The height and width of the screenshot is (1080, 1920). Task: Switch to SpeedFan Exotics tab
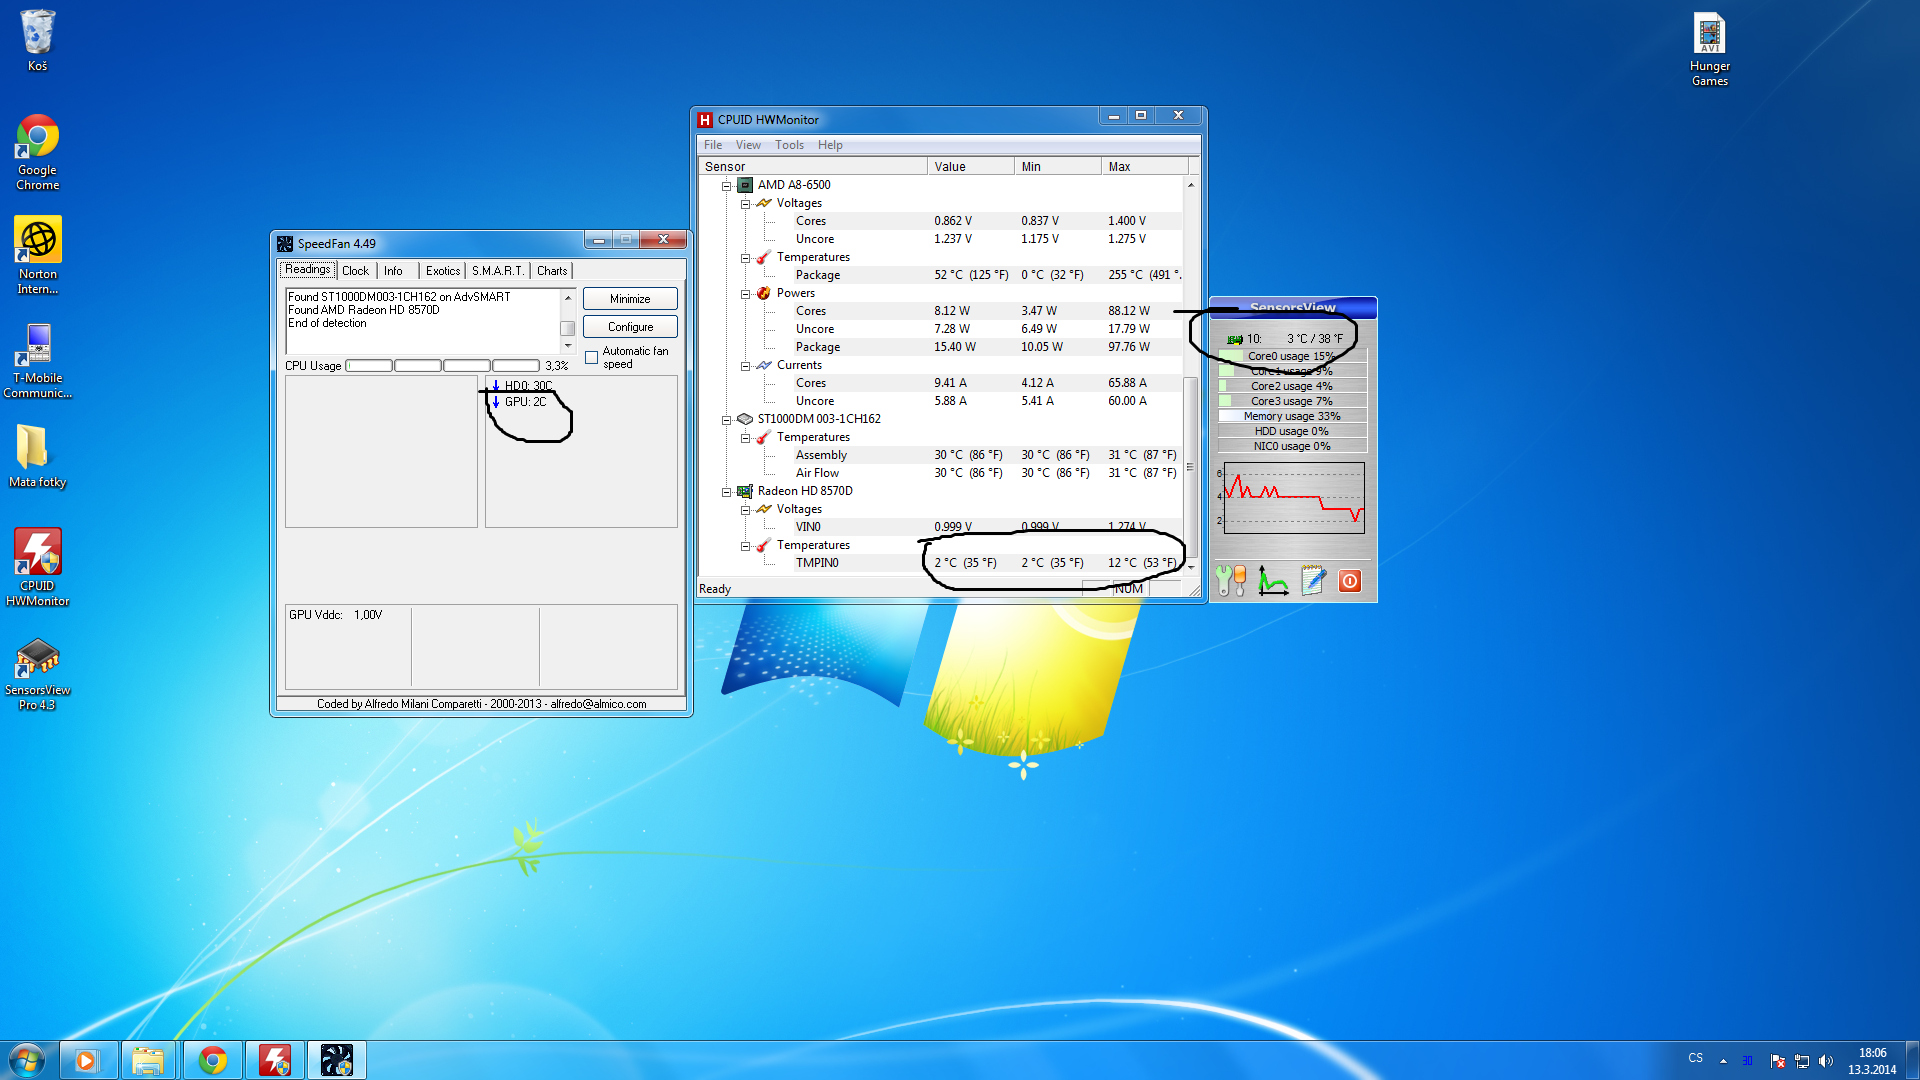click(x=443, y=271)
